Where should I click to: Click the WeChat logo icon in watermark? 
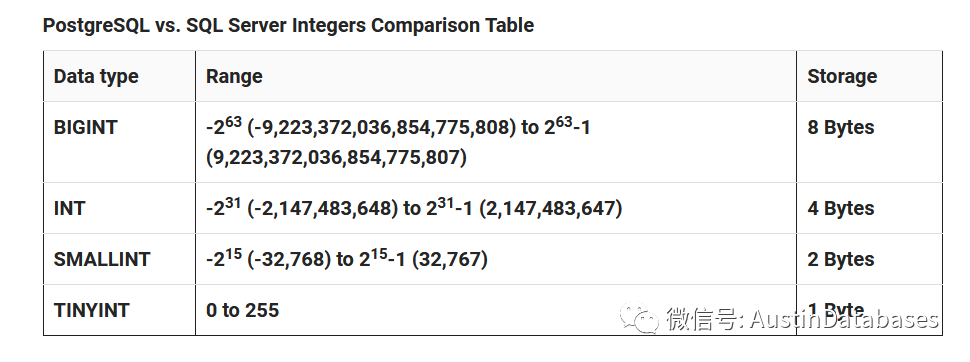coord(640,318)
